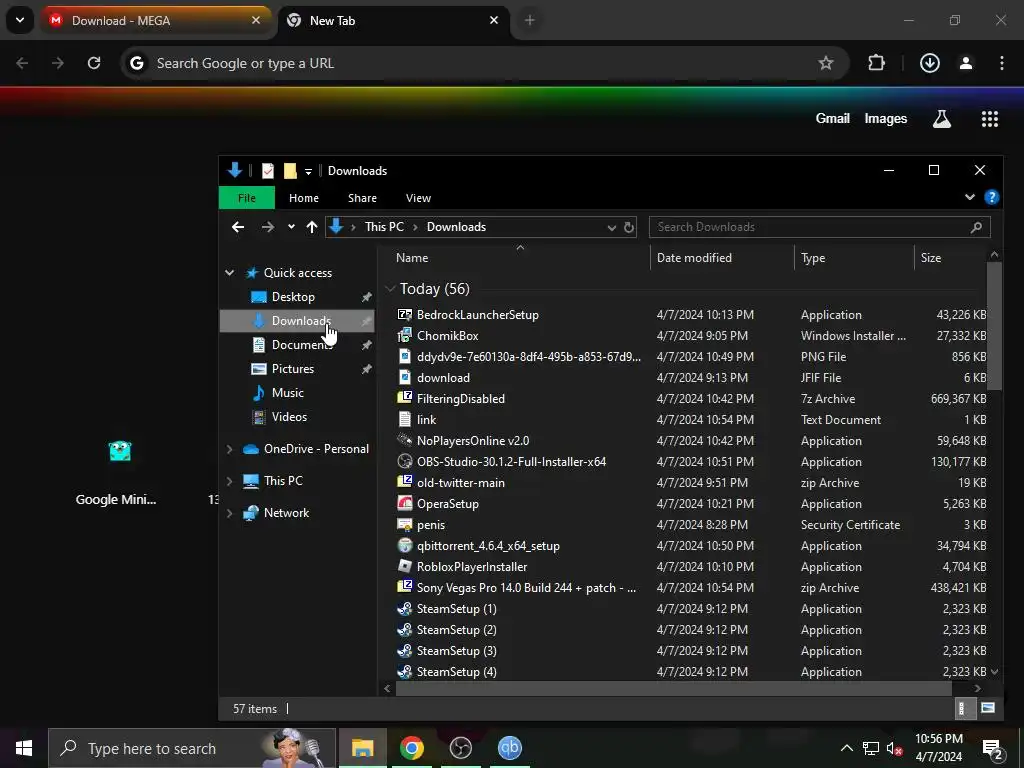
Task: Open the Share ribbon tab
Action: 362,198
